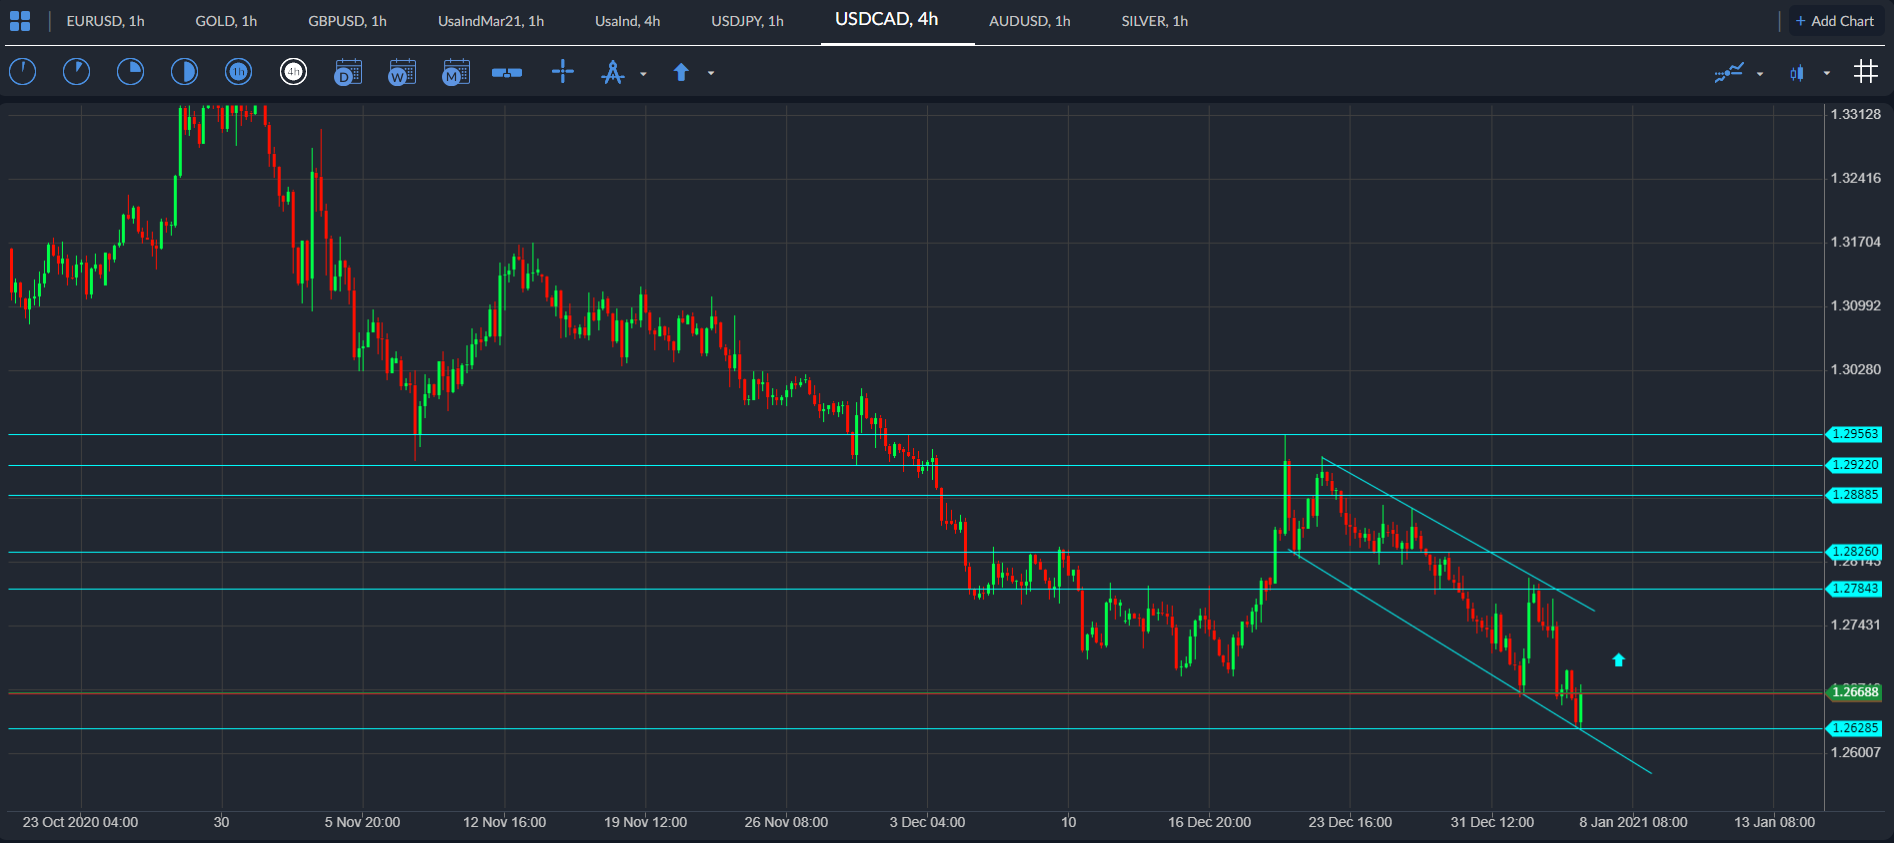Click the 1.27431 price axis value
The image size is (1894, 843).
1855,625
